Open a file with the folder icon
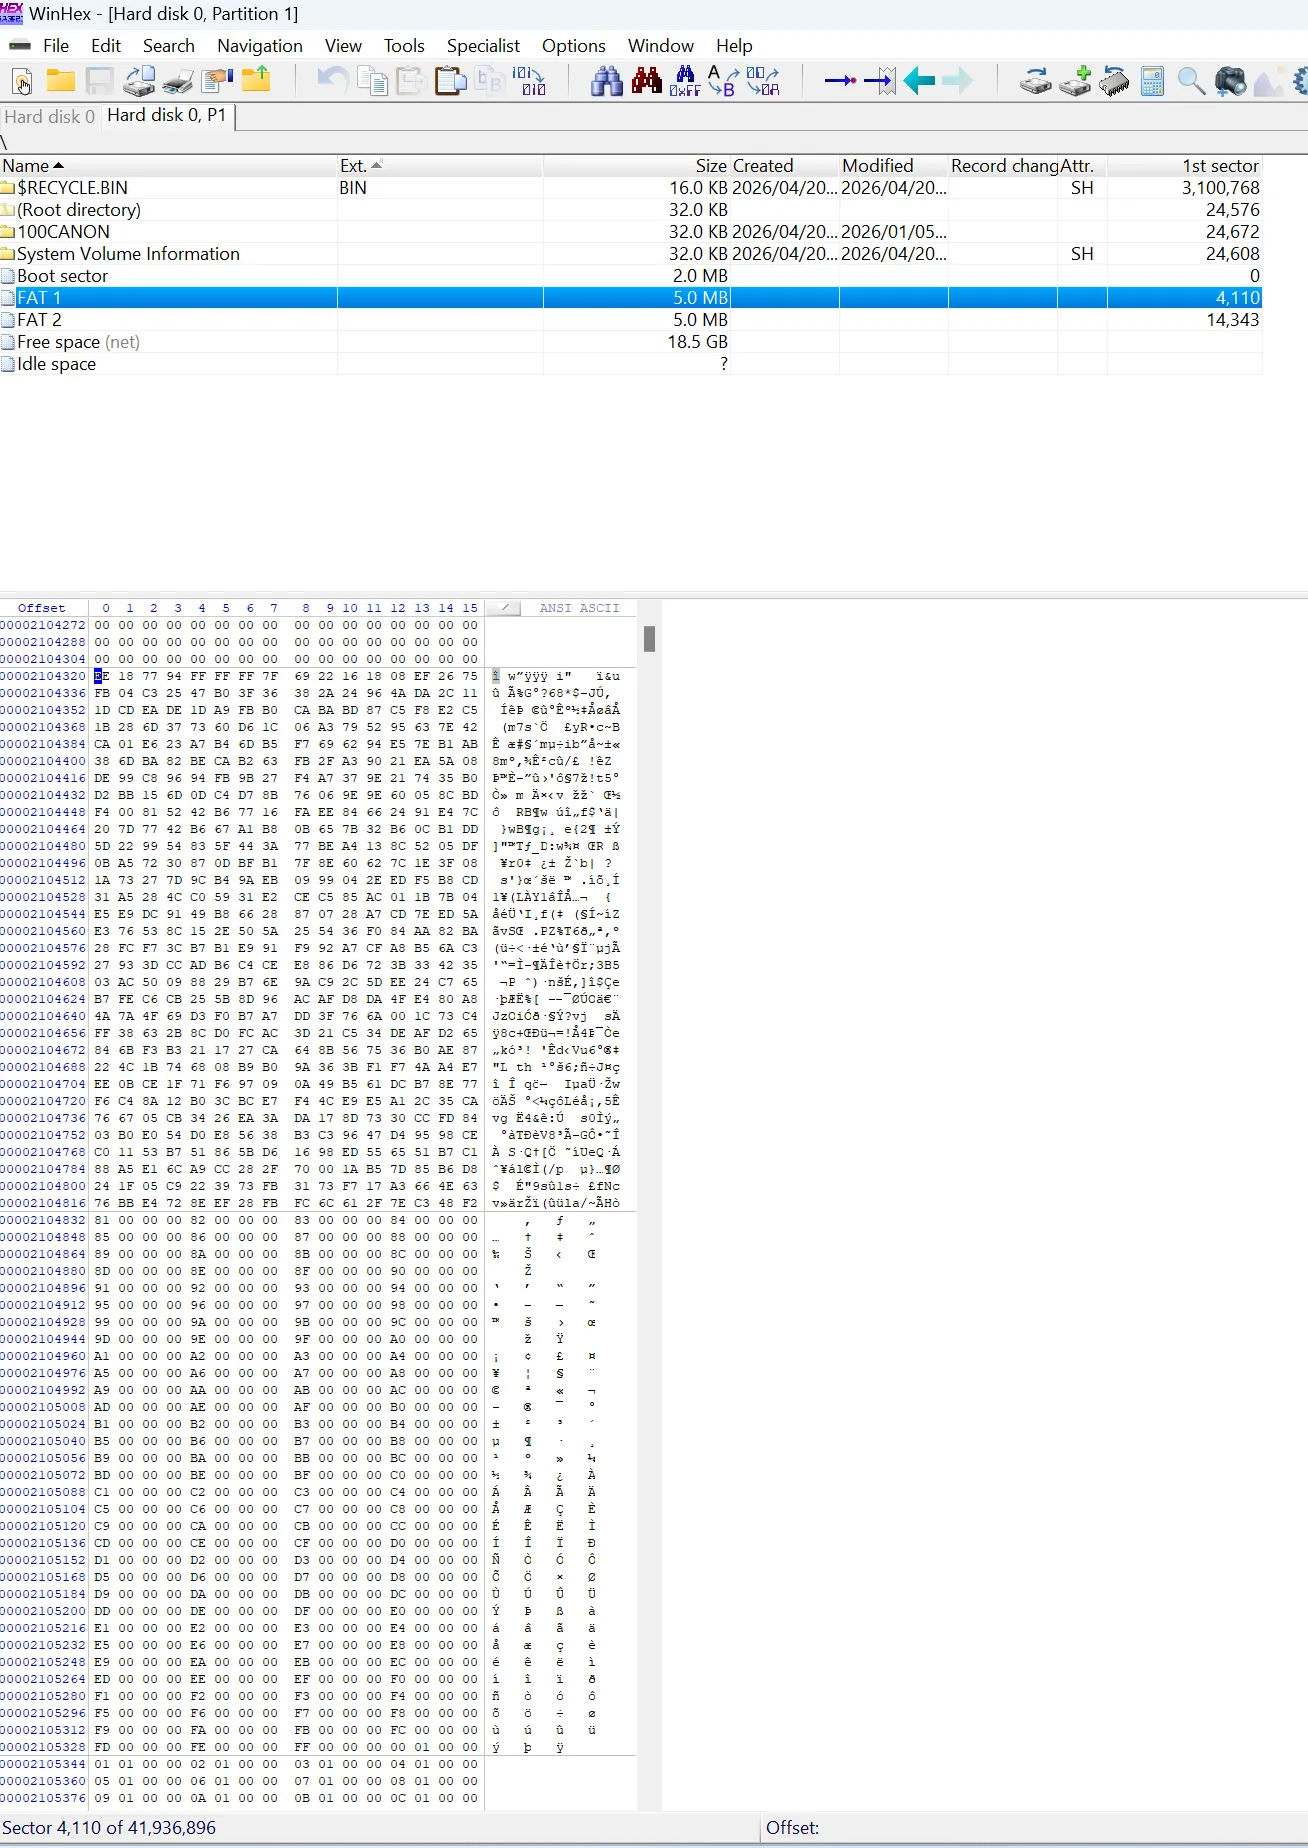 [61, 81]
